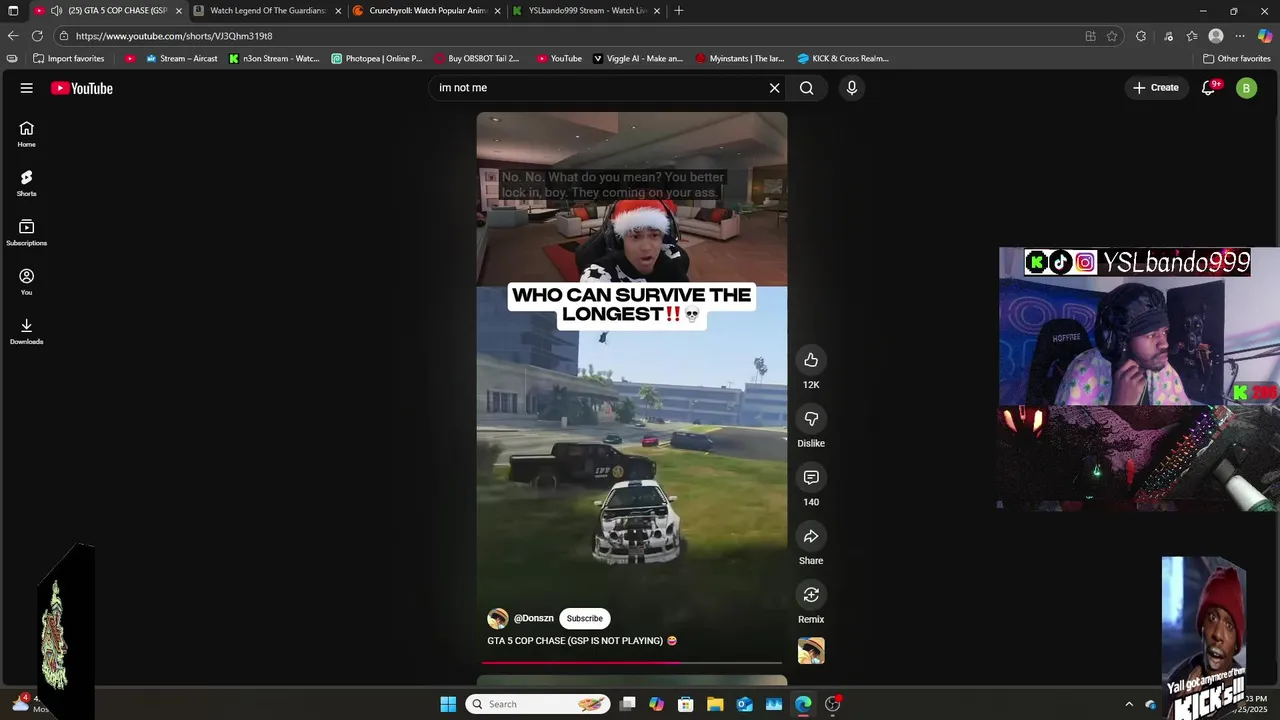This screenshot has height=720, width=1280.
Task: Open the You page in sidebar
Action: pyautogui.click(x=26, y=282)
